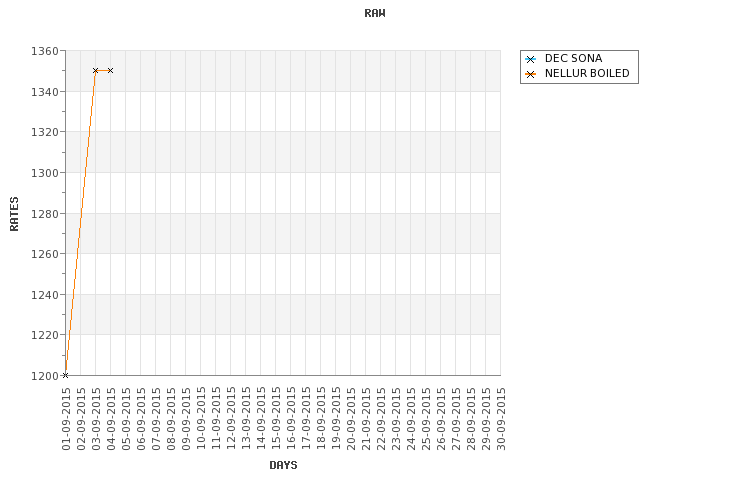Select the data point at 04-09-2015
This screenshot has height=500, width=750.
pyautogui.click(x=110, y=70)
